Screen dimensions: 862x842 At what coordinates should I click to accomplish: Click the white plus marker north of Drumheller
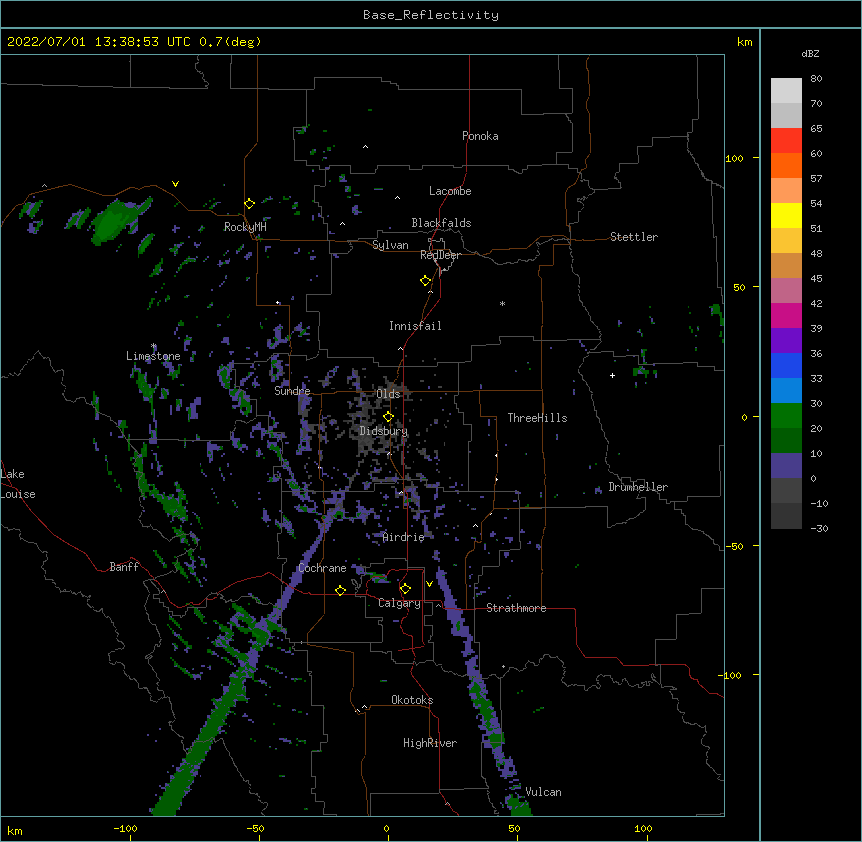(x=612, y=375)
